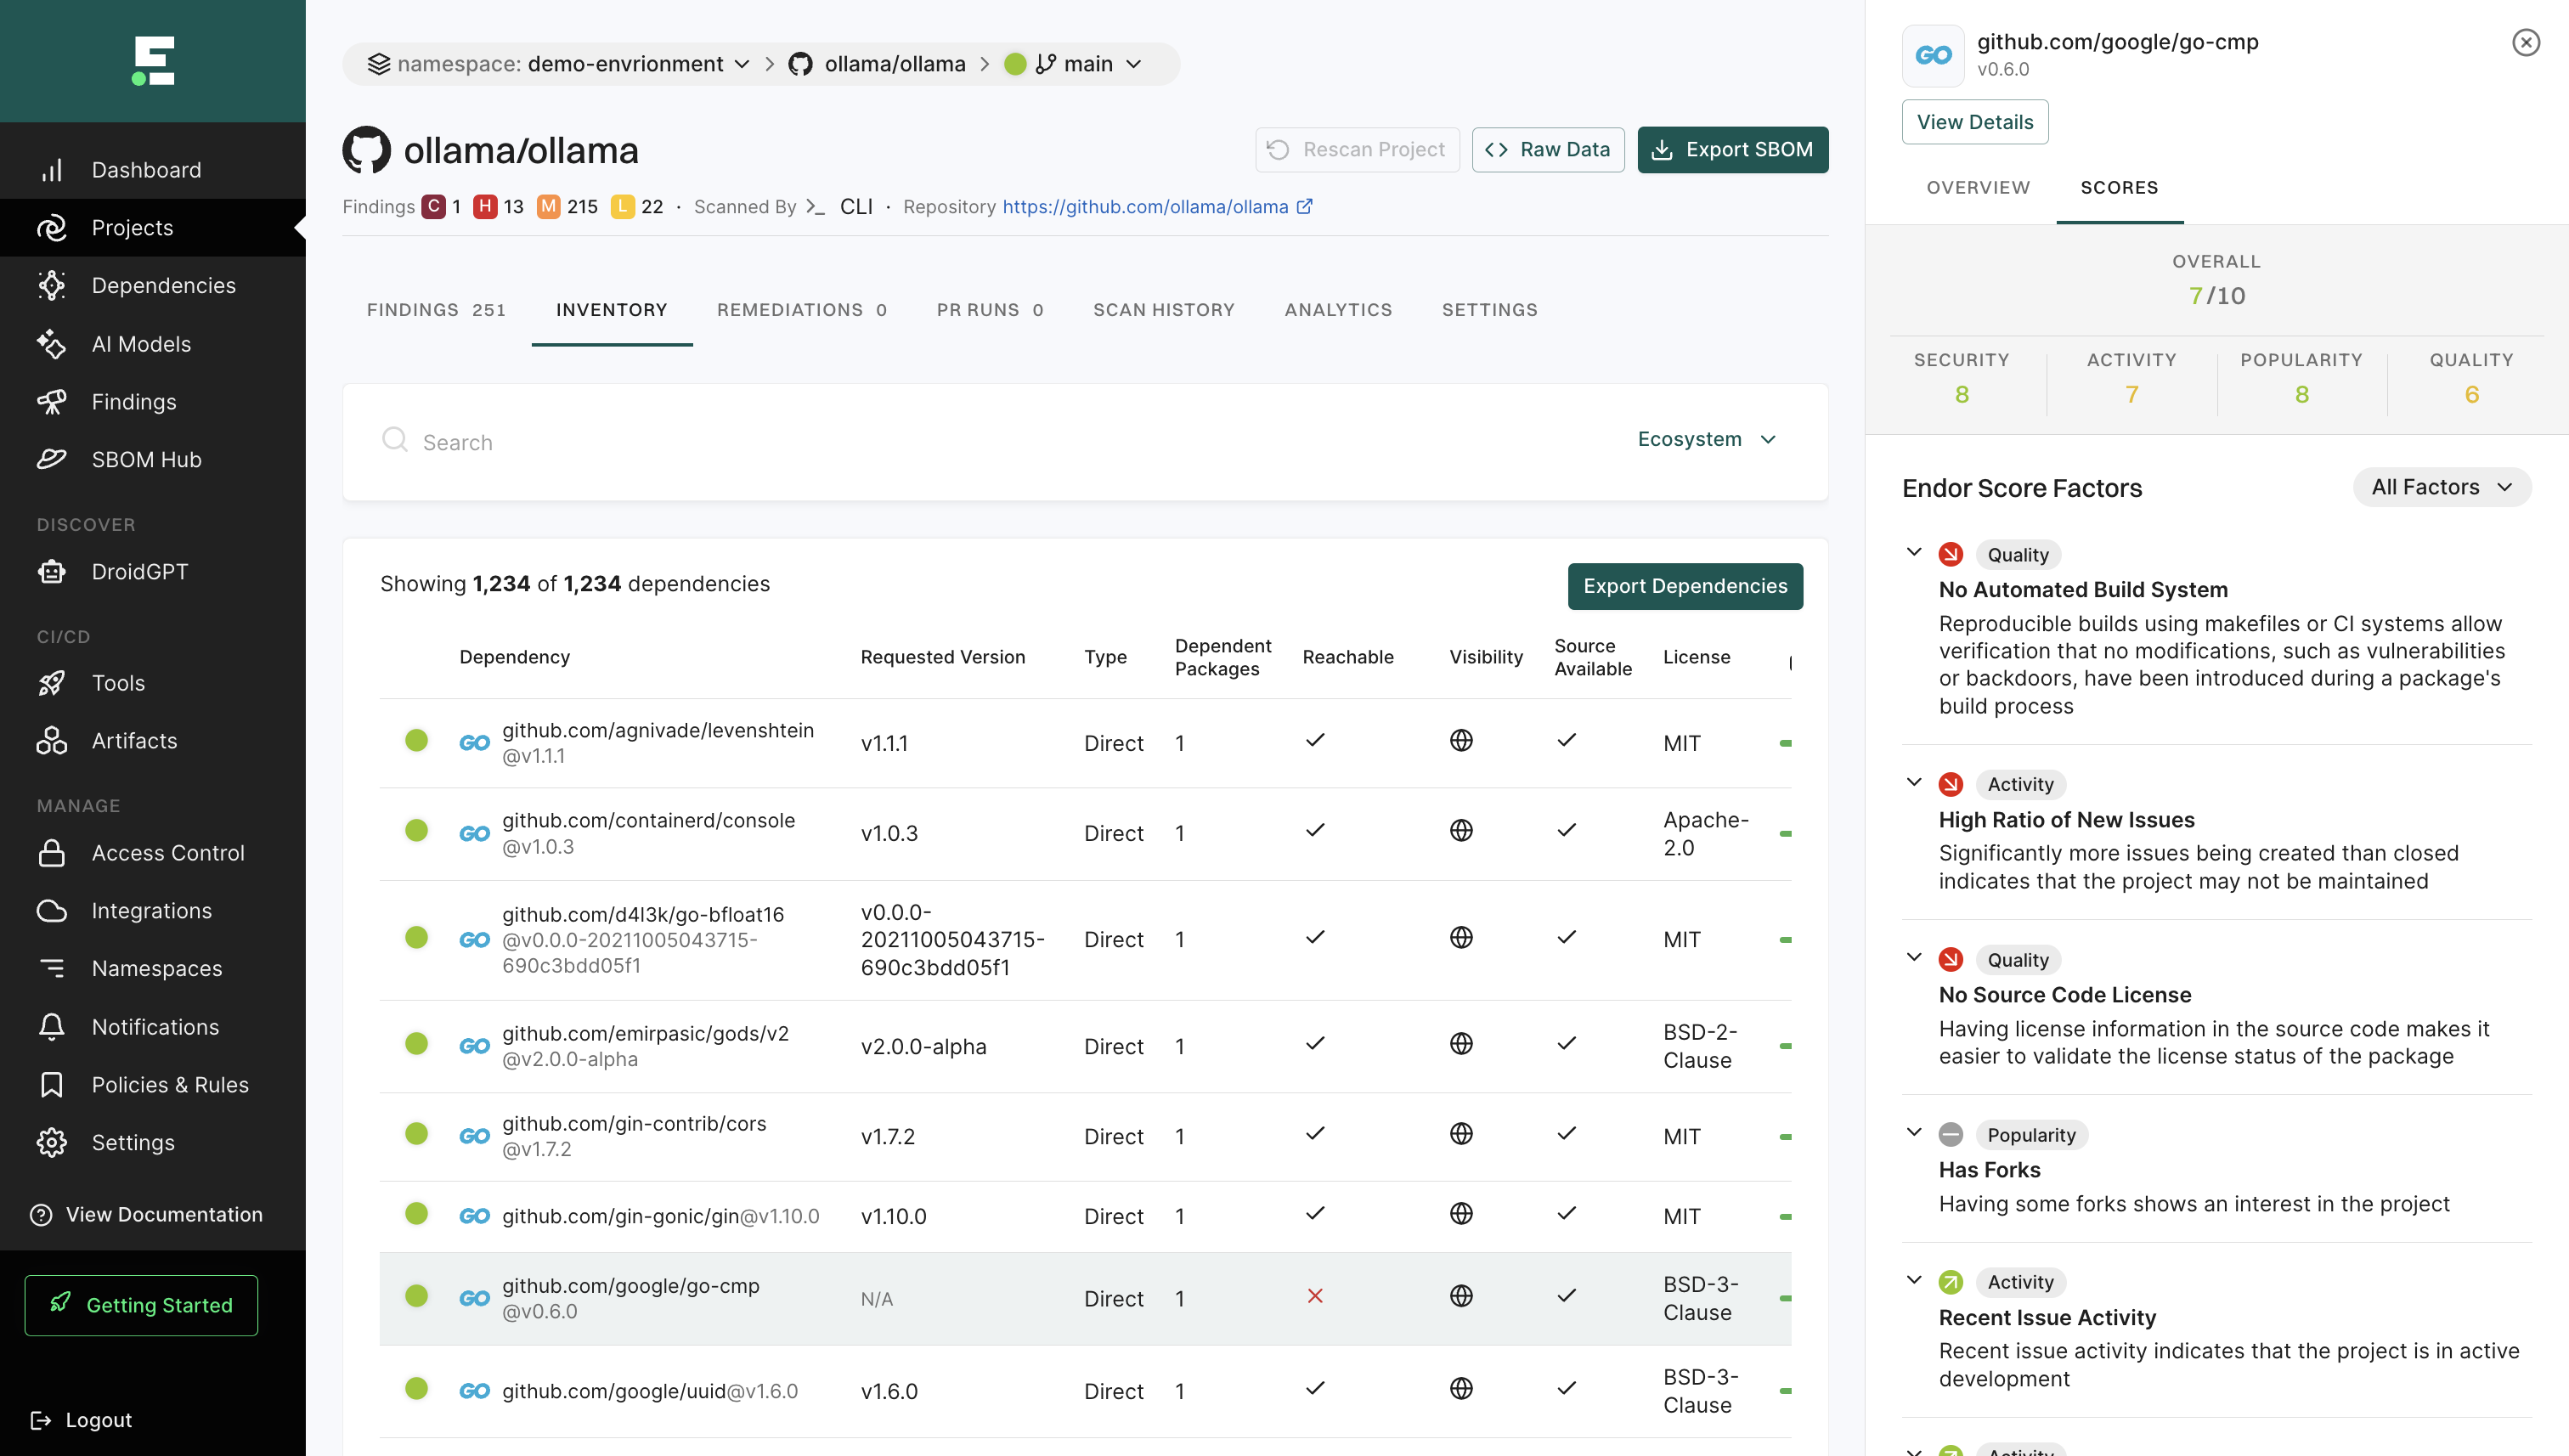
Task: Open the Ecosystem filter dropdown
Action: [1706, 439]
